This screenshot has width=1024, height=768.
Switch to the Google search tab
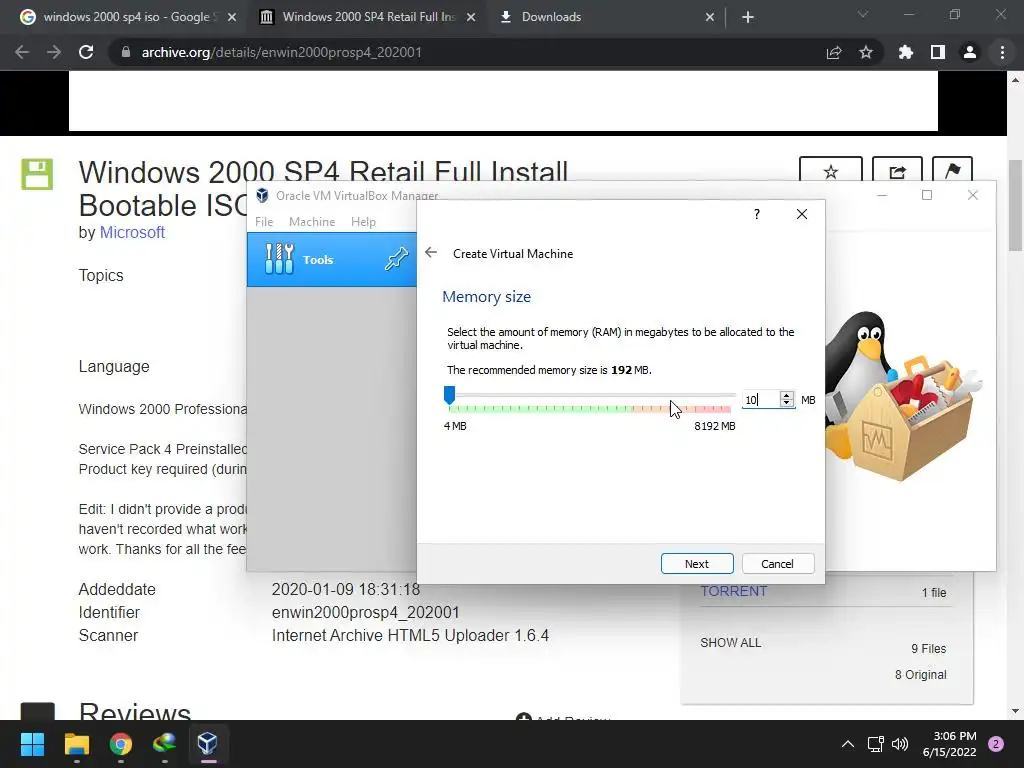click(x=127, y=17)
